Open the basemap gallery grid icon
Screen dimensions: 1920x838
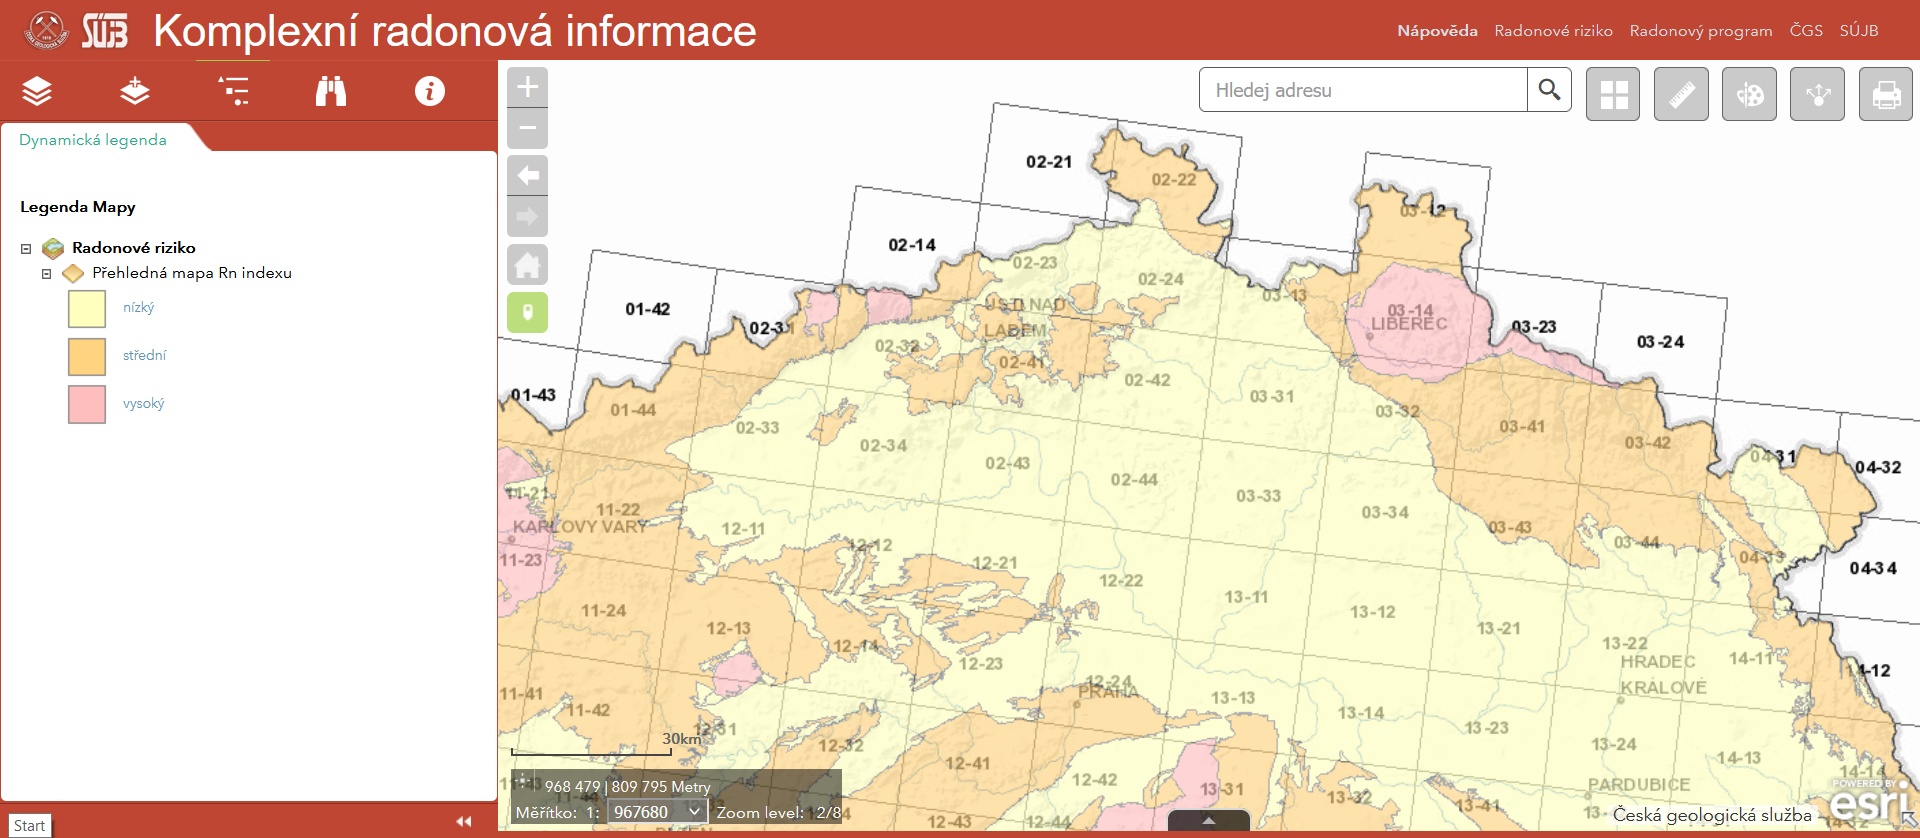(x=1613, y=94)
